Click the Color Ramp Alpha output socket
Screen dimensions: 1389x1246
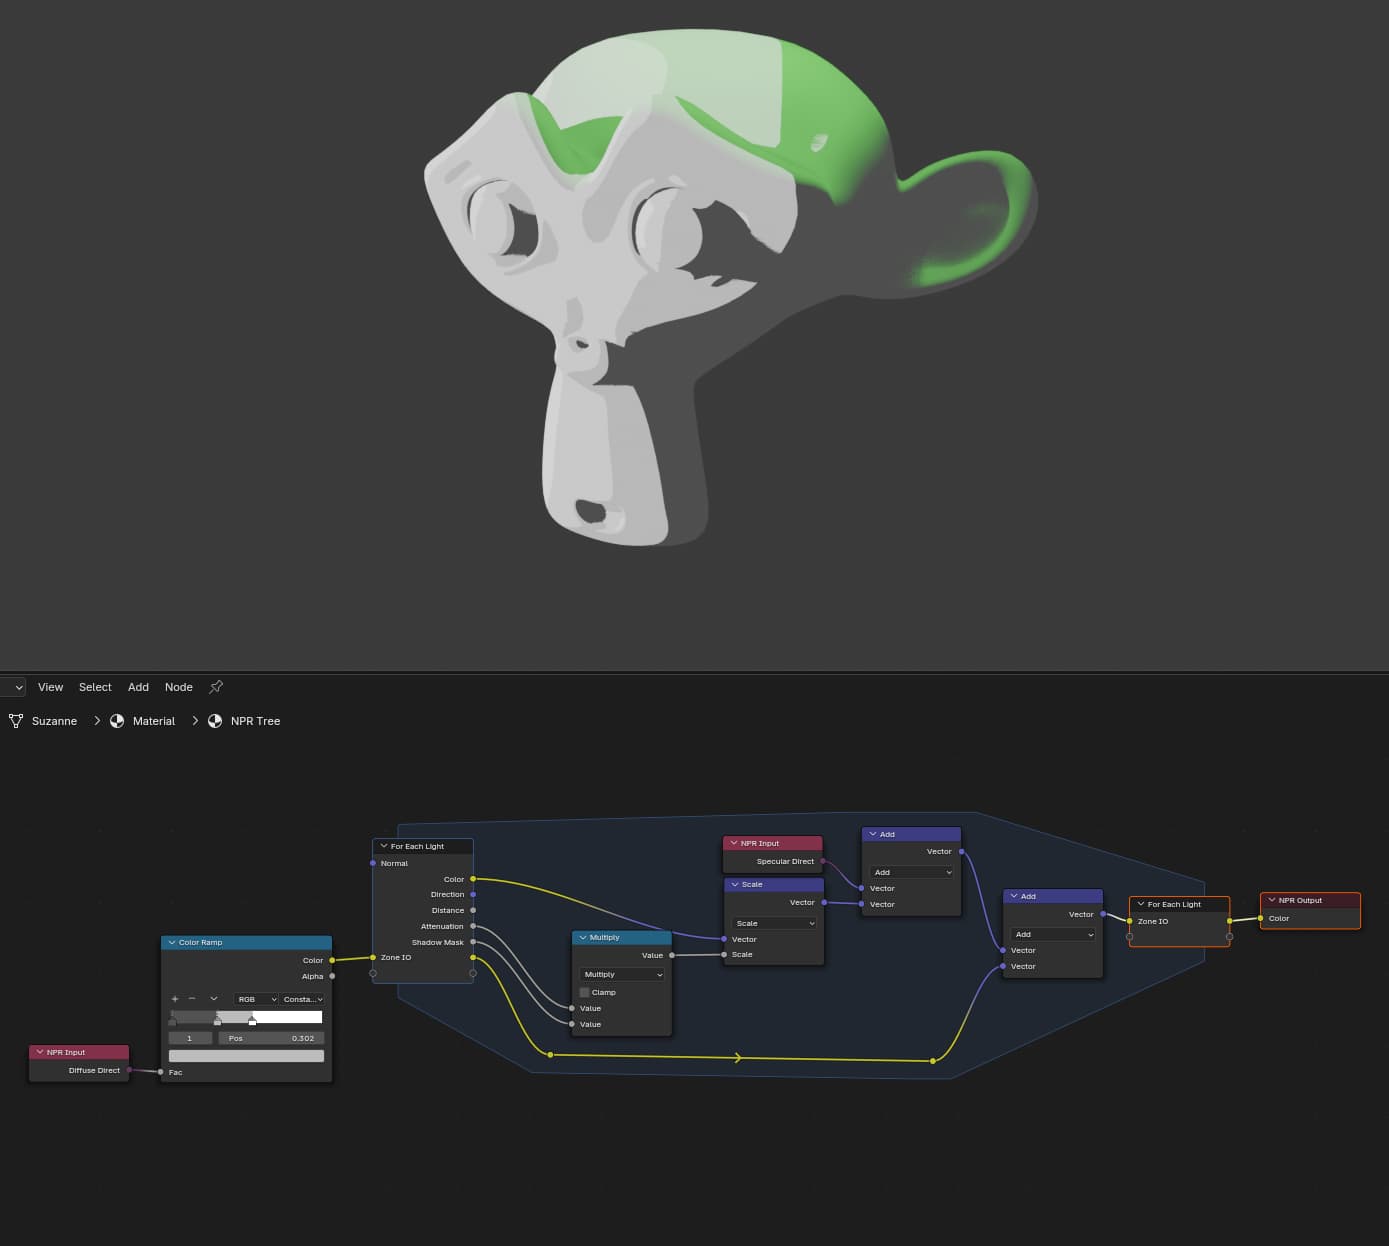(x=332, y=976)
